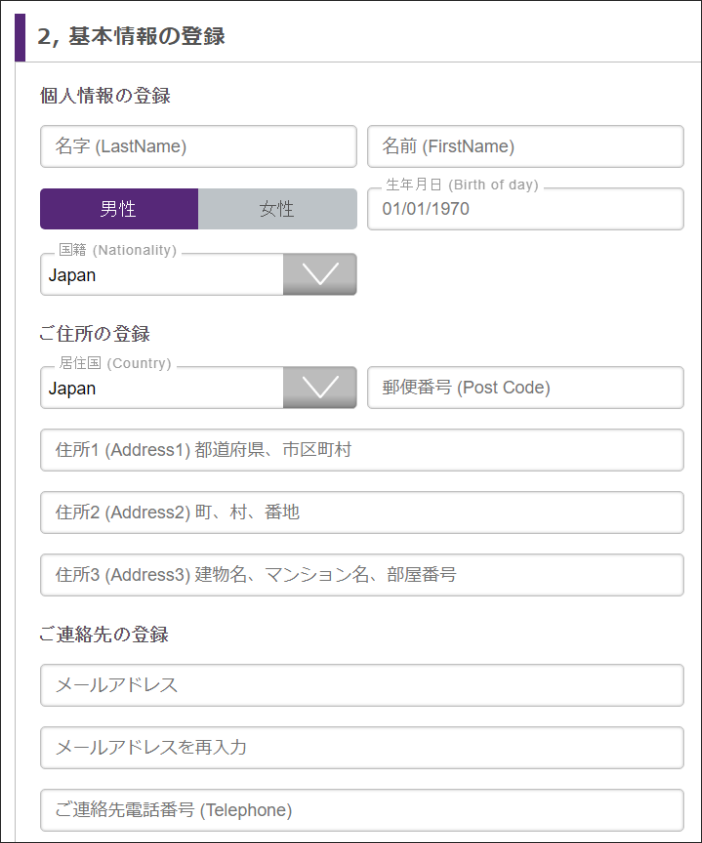The width and height of the screenshot is (702, 843).
Task: Click the ご連絡先の登録 subsection title
Action: (x=104, y=634)
